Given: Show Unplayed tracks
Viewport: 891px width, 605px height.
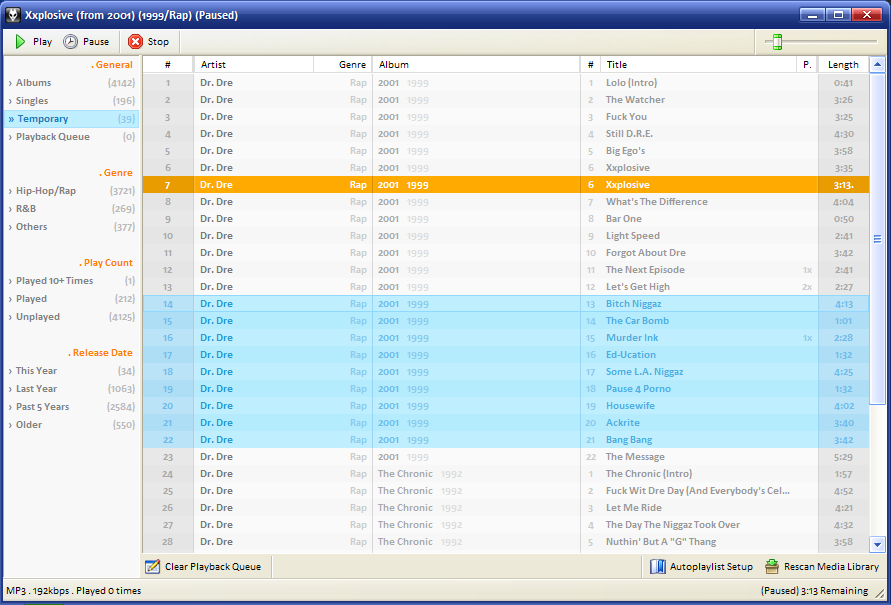Looking at the screenshot, I should (72, 317).
